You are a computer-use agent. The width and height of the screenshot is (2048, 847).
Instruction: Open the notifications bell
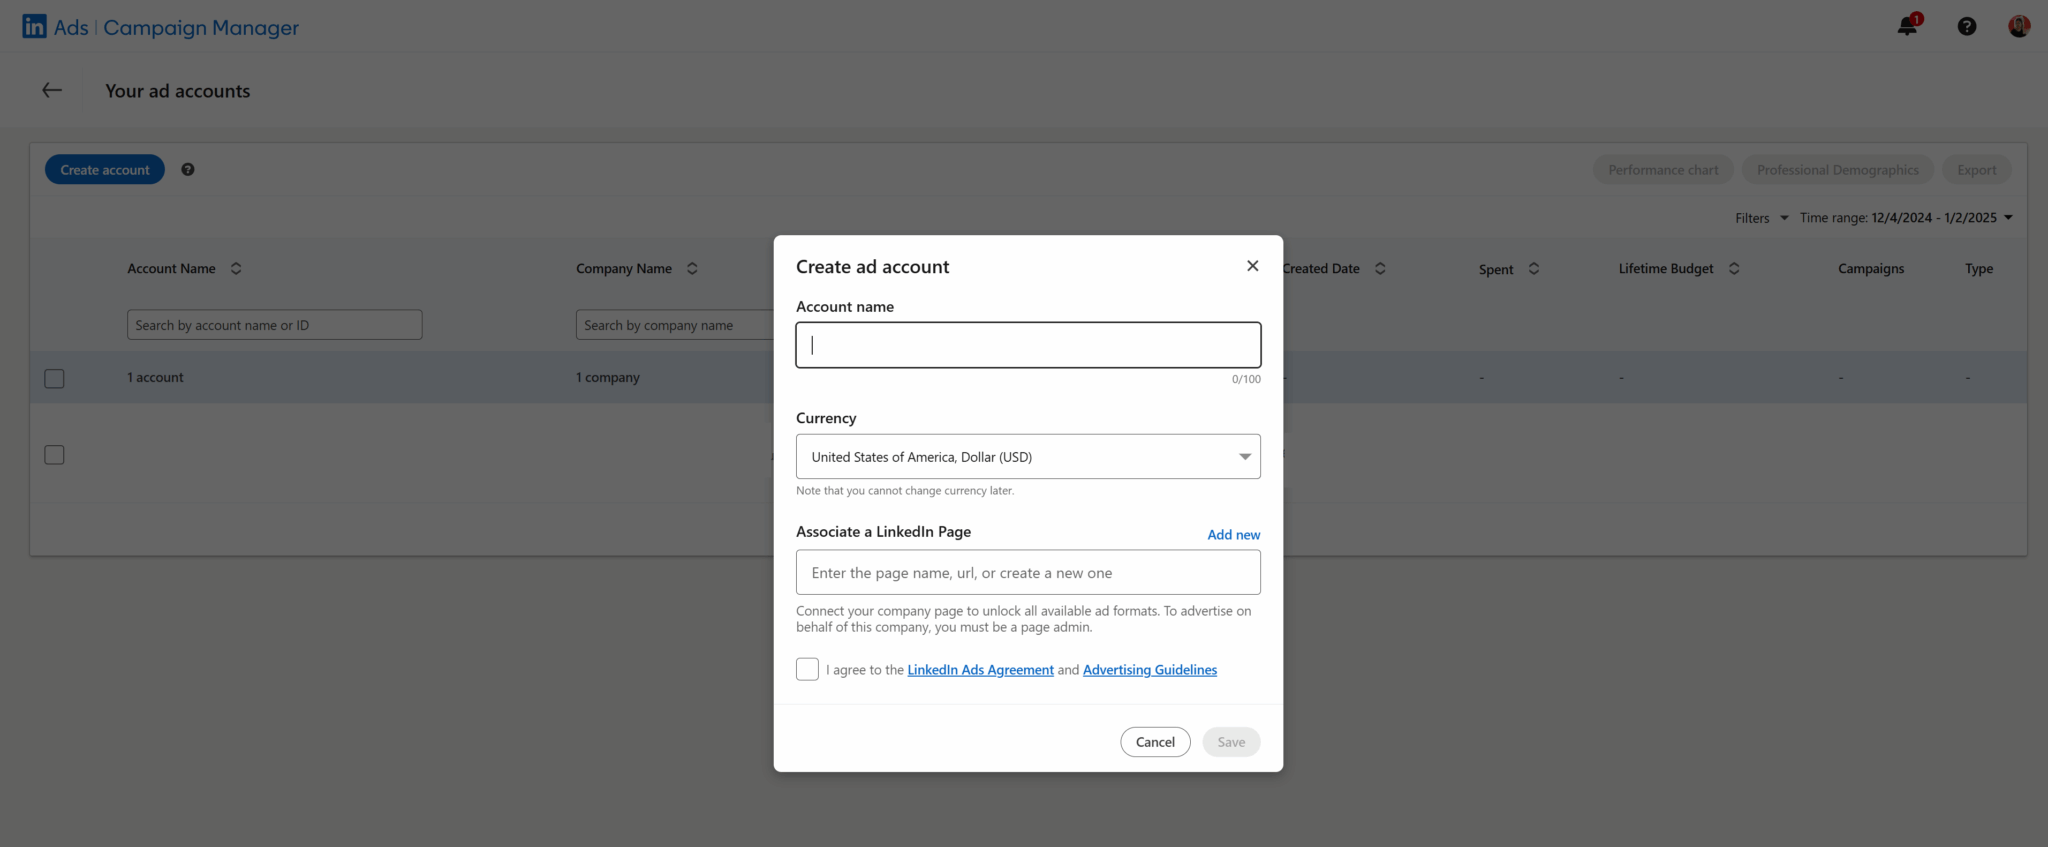tap(1908, 26)
